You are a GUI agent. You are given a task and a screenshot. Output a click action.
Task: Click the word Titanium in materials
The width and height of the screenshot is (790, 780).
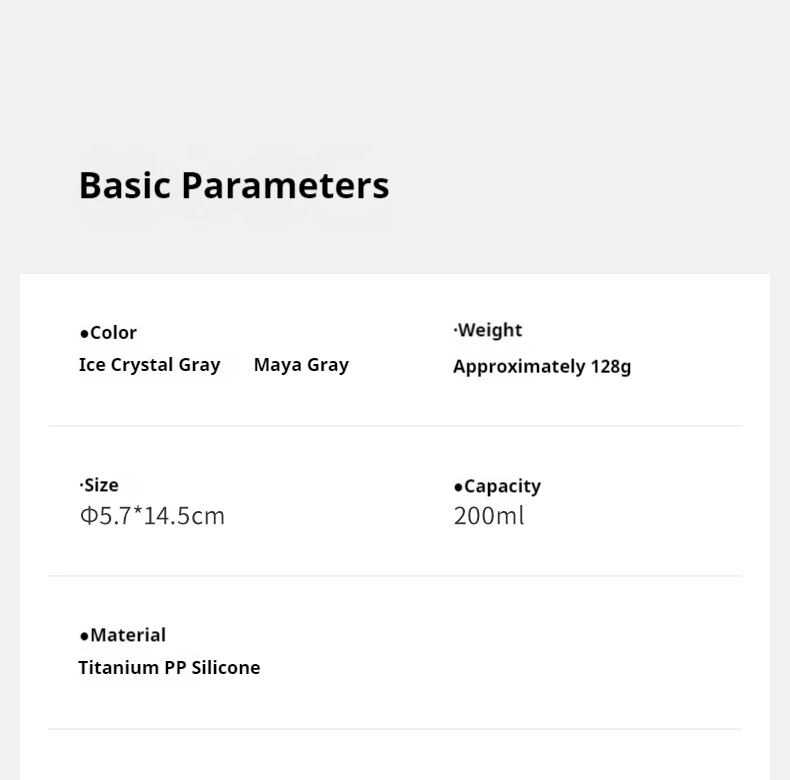tap(119, 668)
